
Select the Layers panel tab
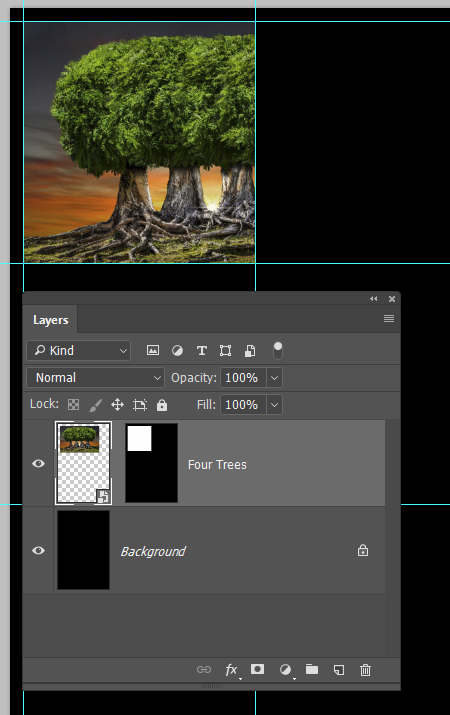tap(51, 320)
